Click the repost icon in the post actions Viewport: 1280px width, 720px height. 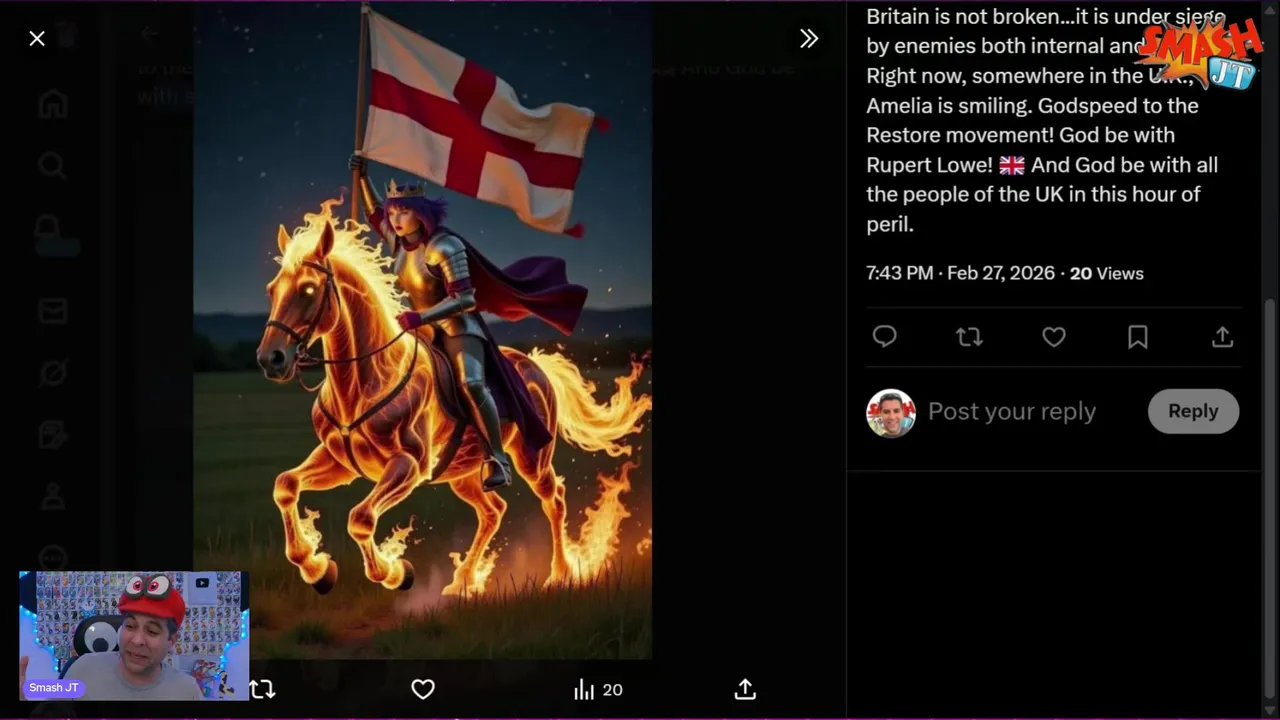(x=969, y=337)
